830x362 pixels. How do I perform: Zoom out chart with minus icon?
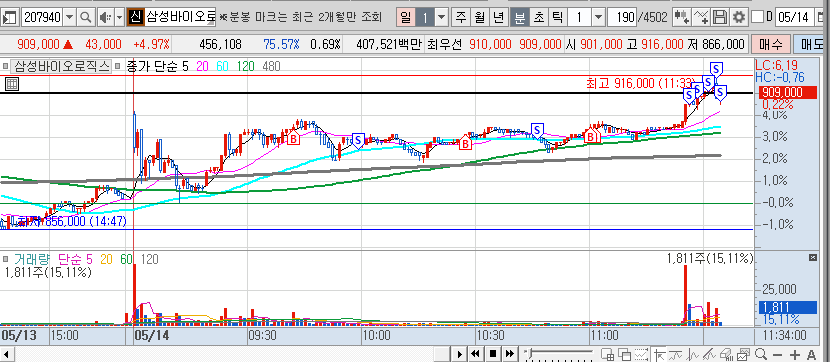pyautogui.click(x=778, y=354)
